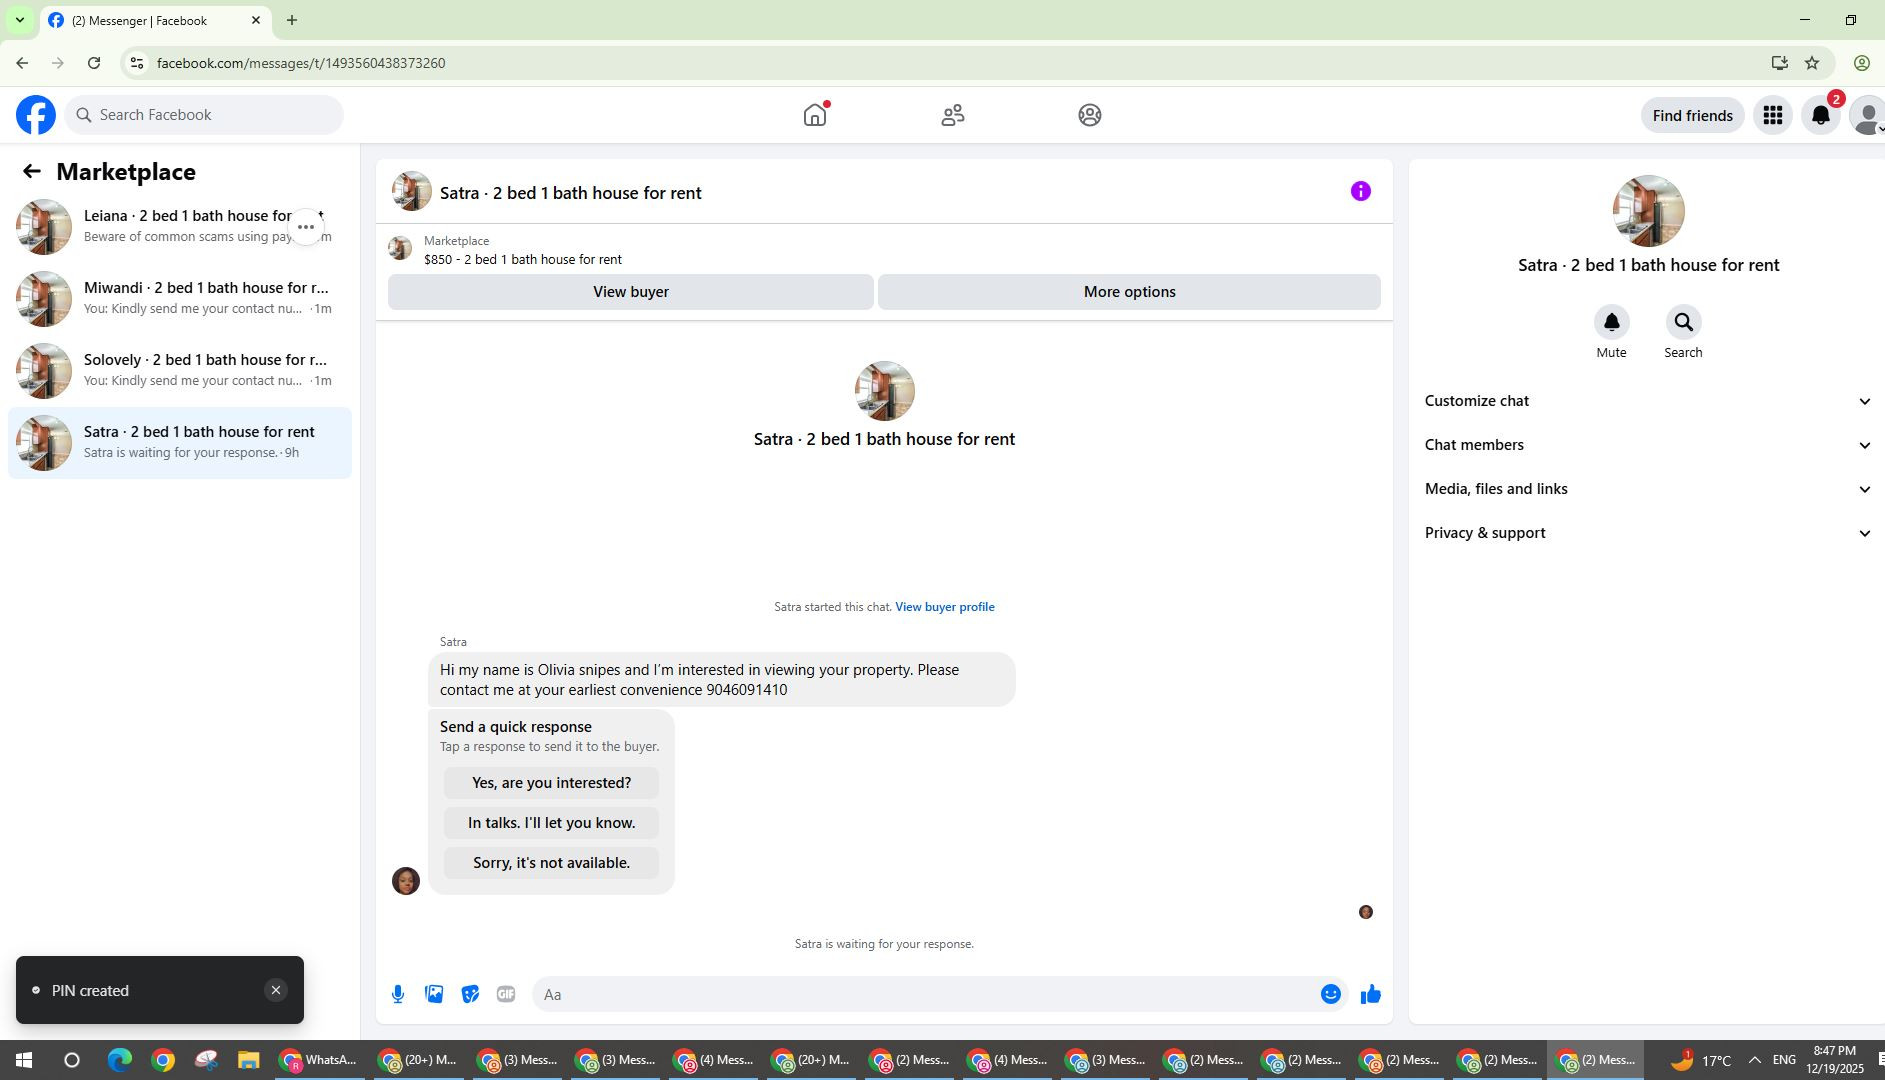Click the Search Facebook field
This screenshot has height=1080, width=1885.
(x=204, y=115)
